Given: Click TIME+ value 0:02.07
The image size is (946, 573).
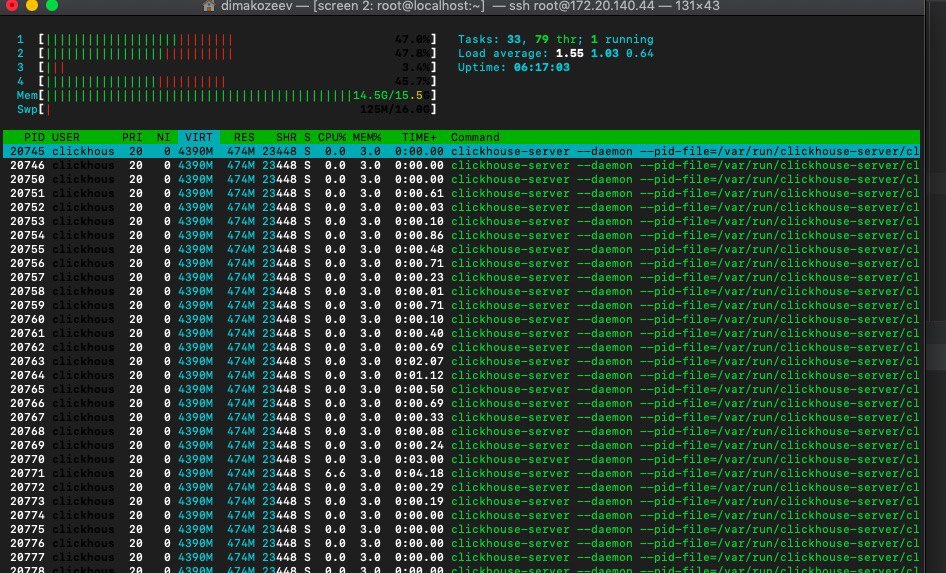Looking at the screenshot, I should pyautogui.click(x=419, y=361).
